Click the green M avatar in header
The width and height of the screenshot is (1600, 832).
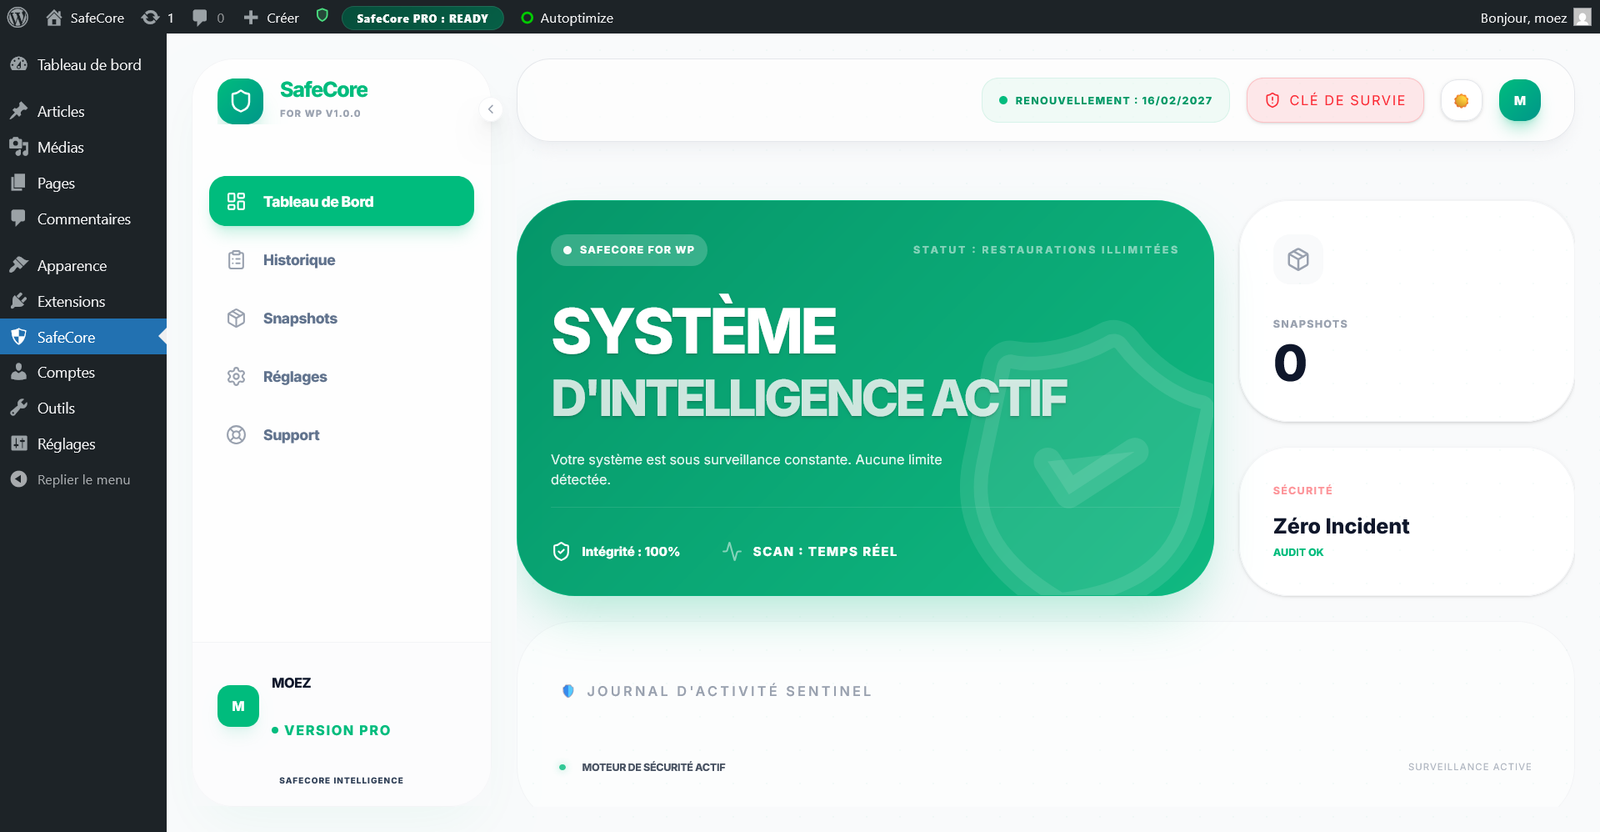(x=1520, y=100)
